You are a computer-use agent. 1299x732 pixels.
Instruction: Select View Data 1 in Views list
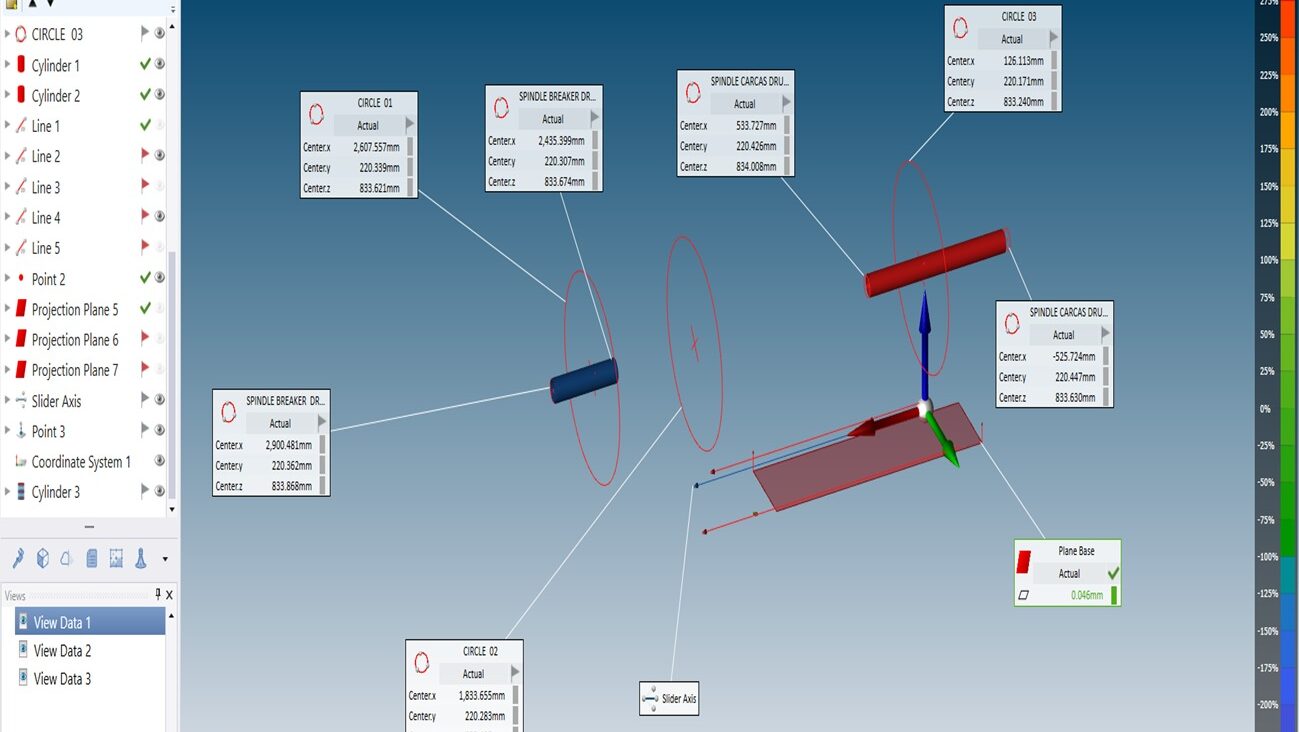tap(90, 622)
